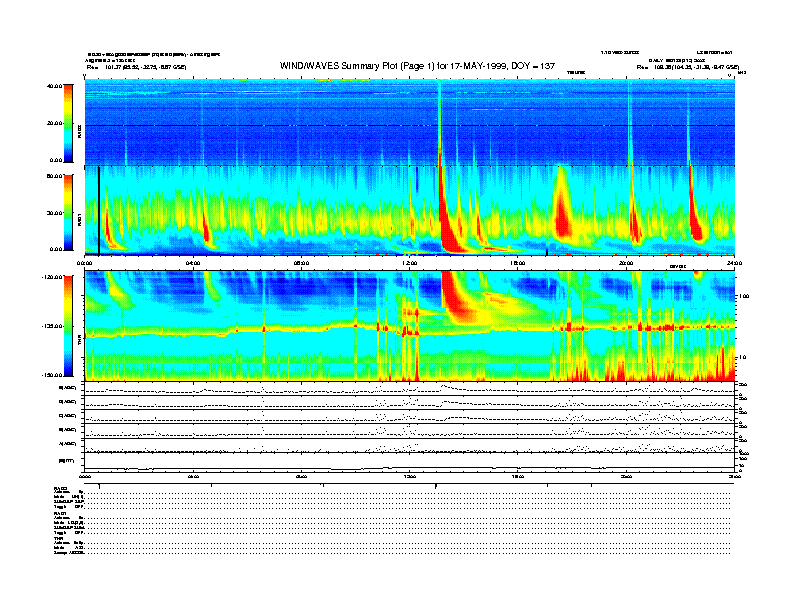Click the black horizontal line in RAD2 panel

pos(410,125)
